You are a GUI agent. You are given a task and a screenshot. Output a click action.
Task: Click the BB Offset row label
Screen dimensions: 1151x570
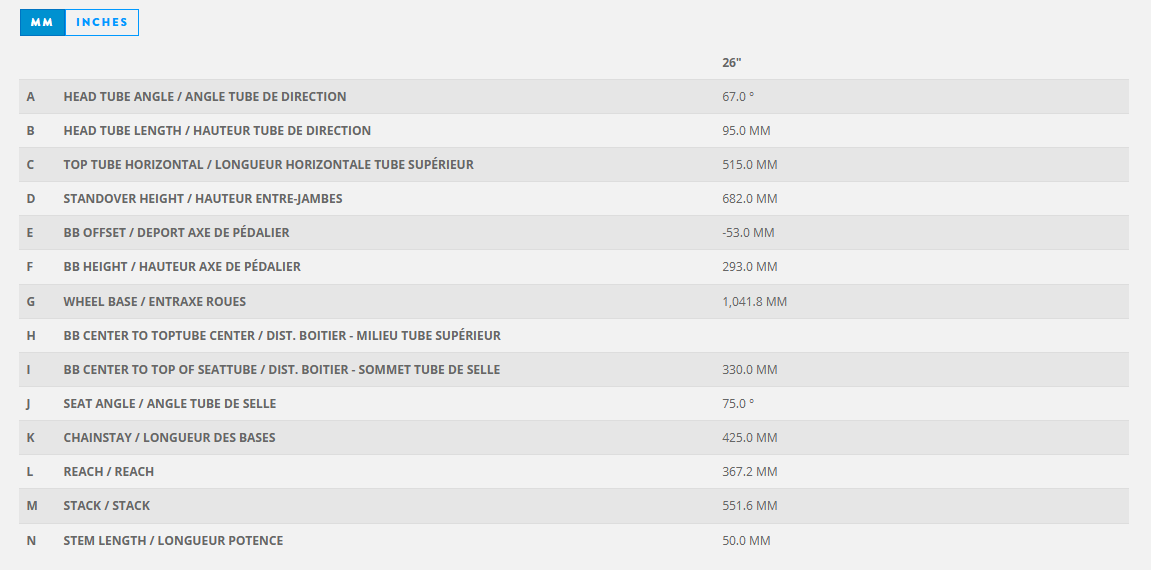[176, 233]
